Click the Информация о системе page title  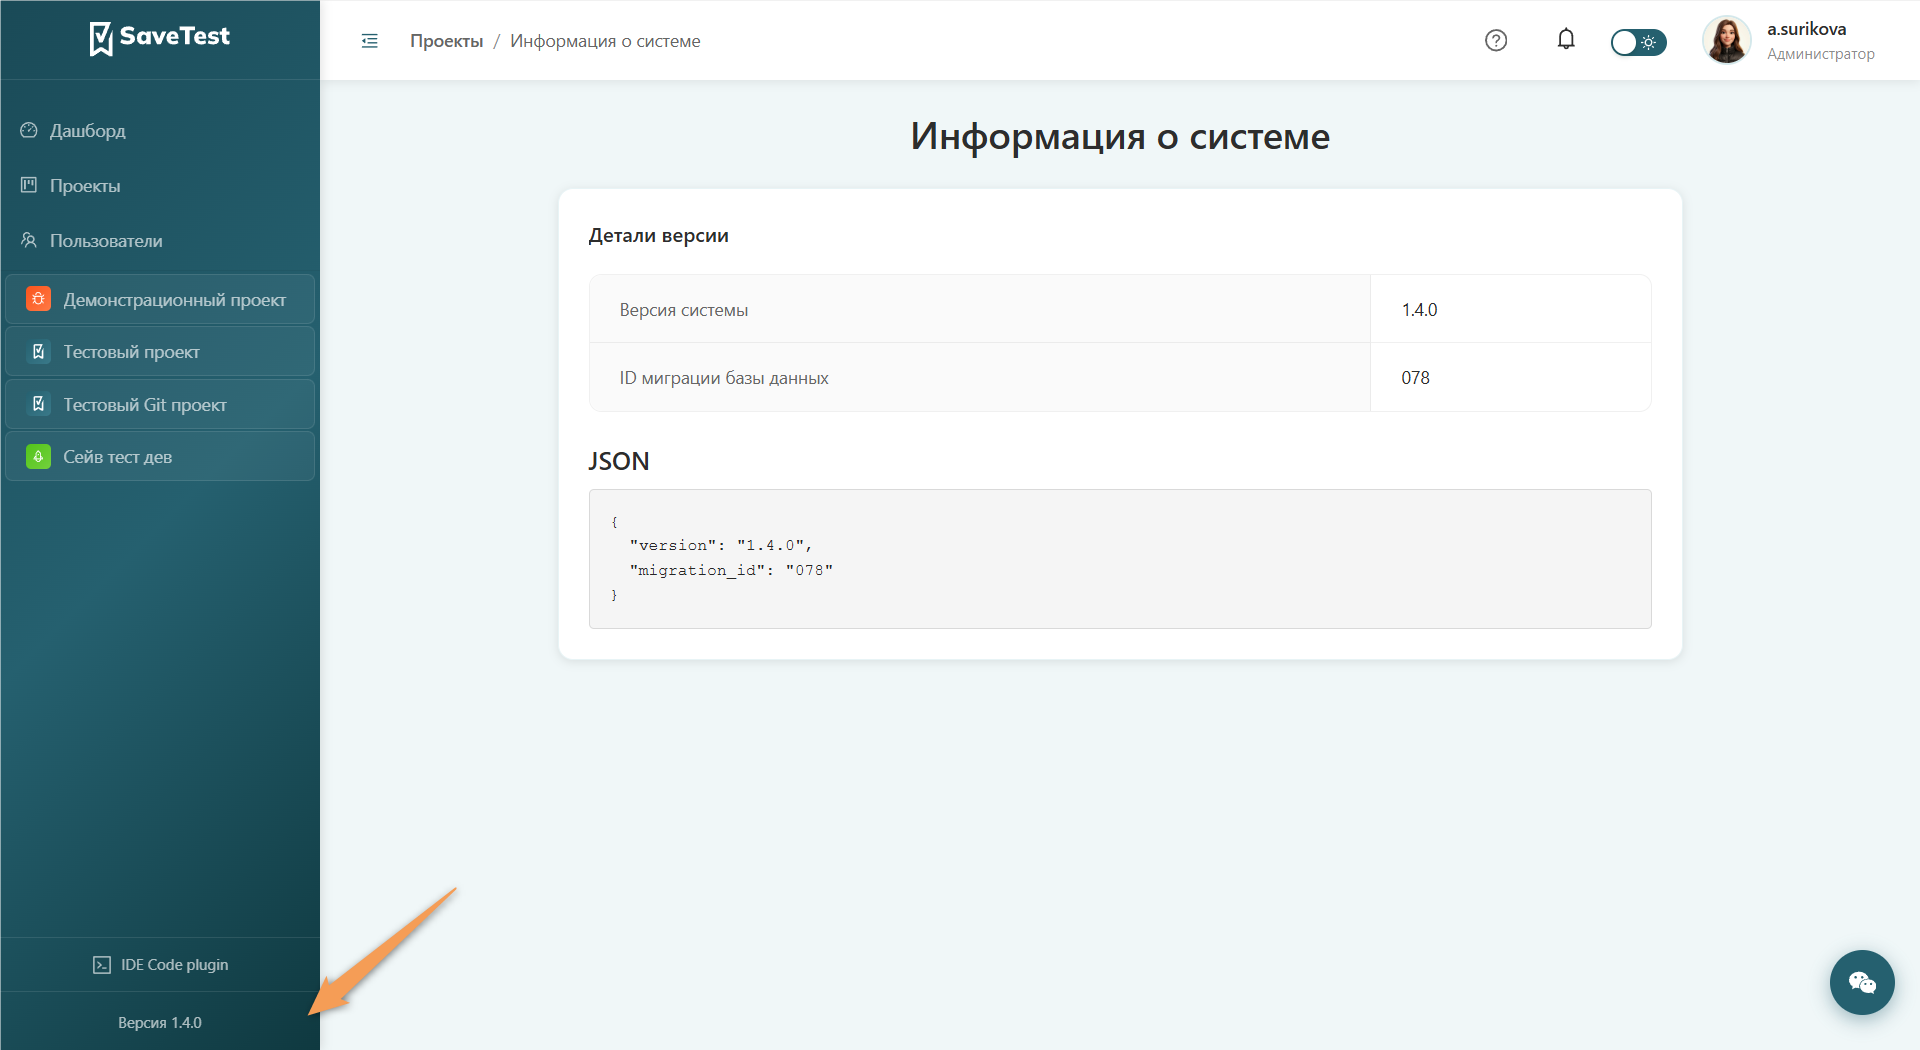tap(1120, 137)
